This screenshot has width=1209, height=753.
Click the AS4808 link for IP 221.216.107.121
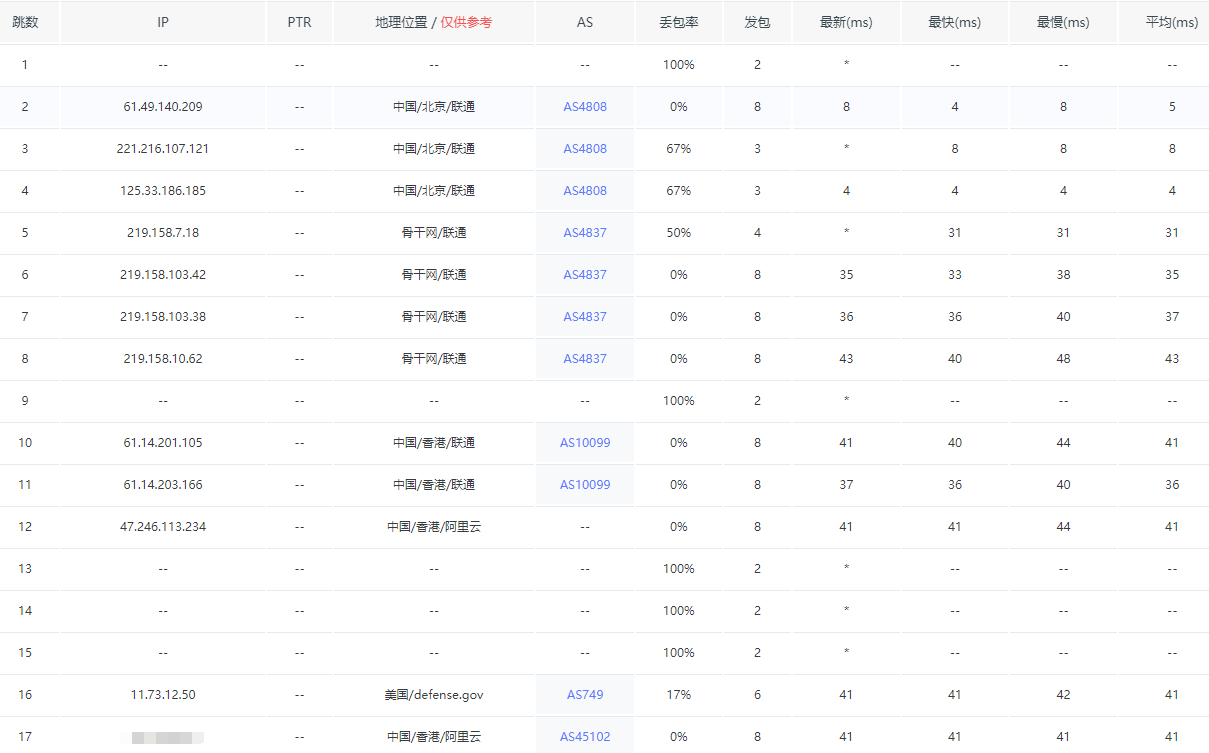point(585,149)
